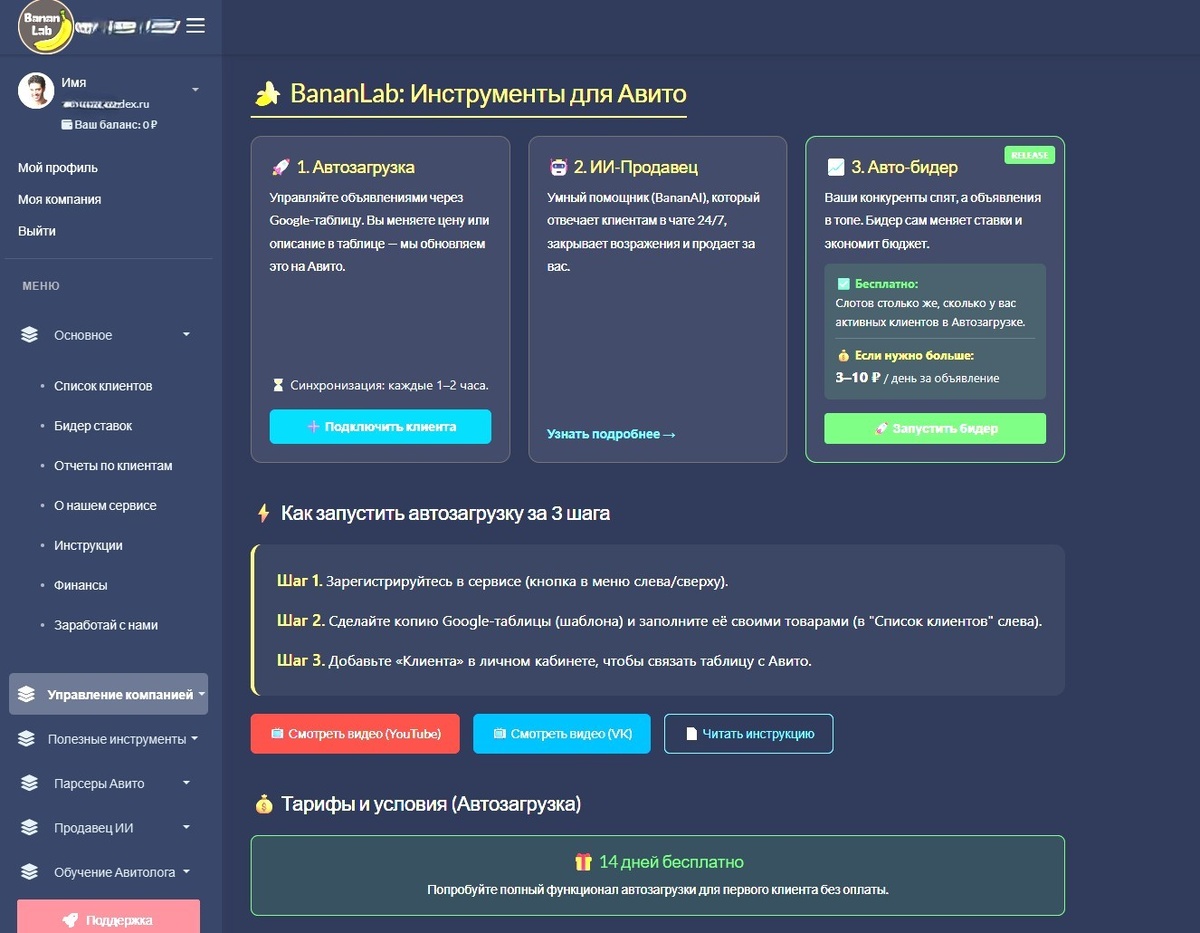Expand the Продавец ИИ arrow

point(186,827)
